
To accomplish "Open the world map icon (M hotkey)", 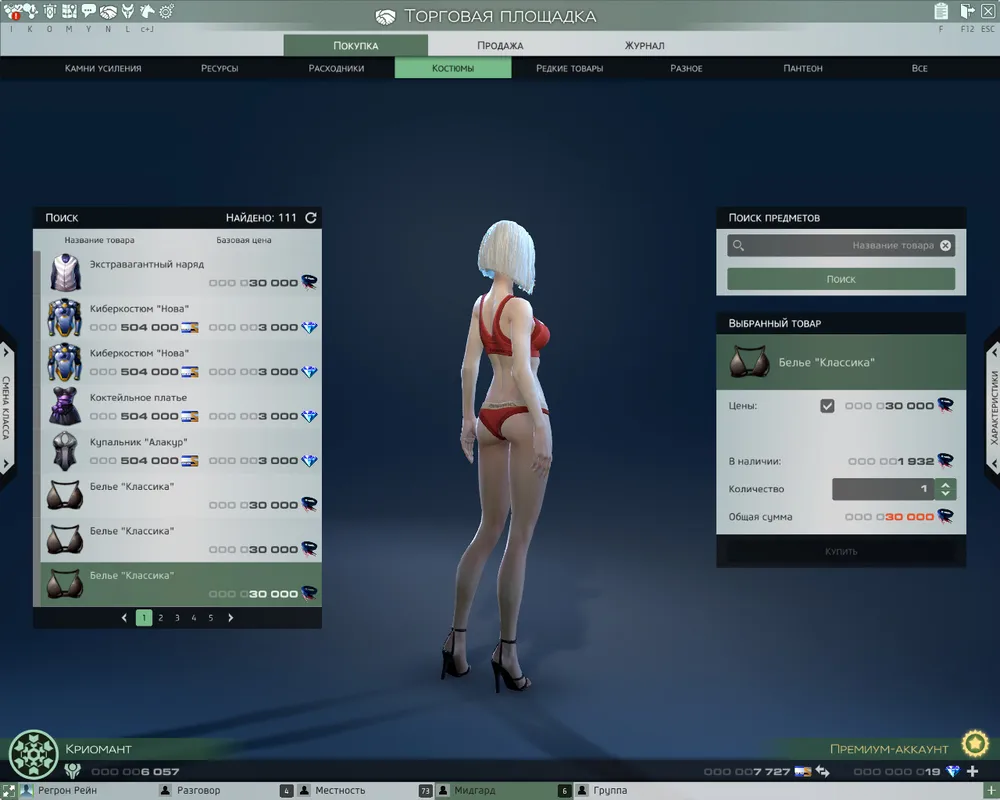I will 70,11.
